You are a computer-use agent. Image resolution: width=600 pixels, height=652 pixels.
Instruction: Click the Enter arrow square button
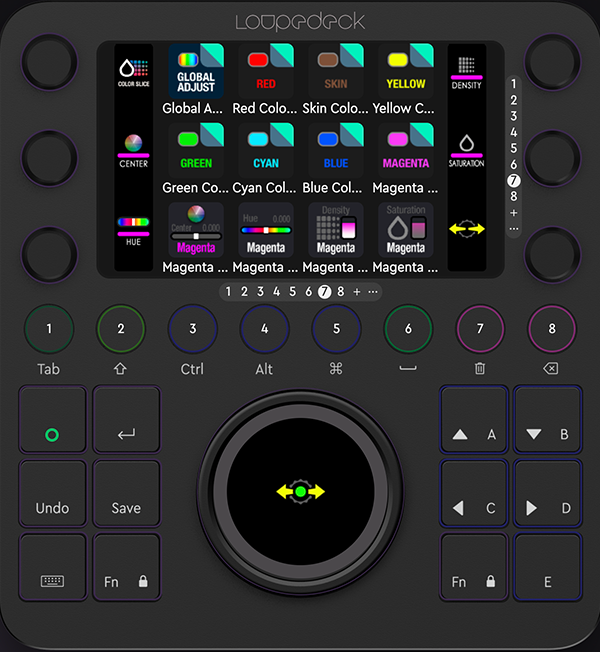tap(126, 420)
